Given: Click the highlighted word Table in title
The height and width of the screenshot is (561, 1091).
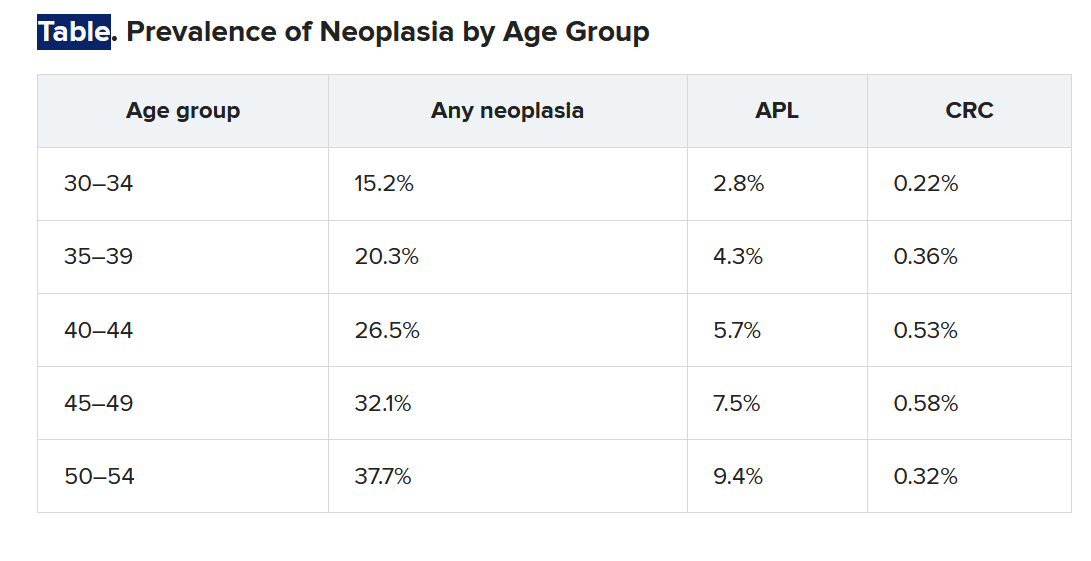Looking at the screenshot, I should pos(73,32).
